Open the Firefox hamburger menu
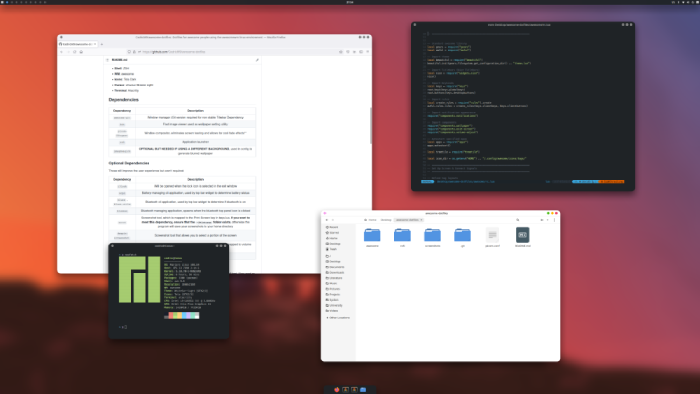 367,52
